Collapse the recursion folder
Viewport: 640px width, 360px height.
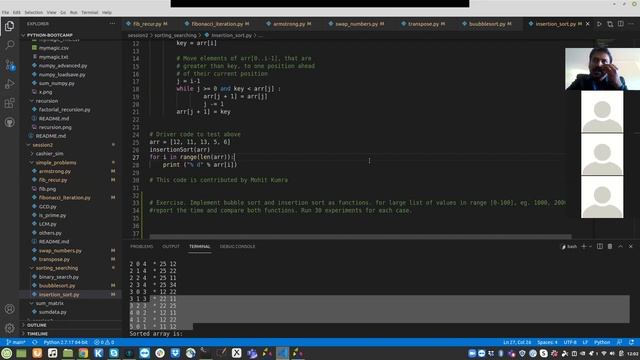pyautogui.click(x=47, y=101)
